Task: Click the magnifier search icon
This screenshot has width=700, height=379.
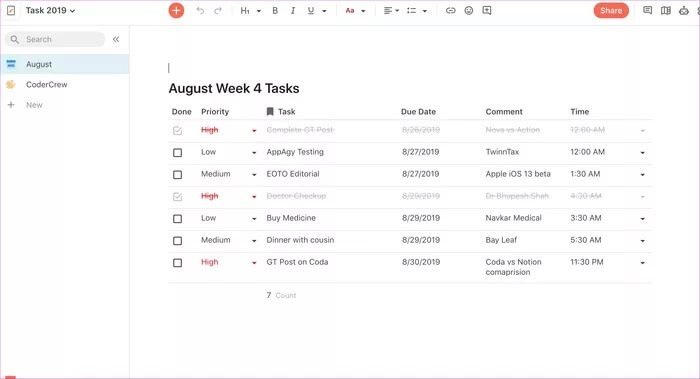Action: (x=15, y=39)
